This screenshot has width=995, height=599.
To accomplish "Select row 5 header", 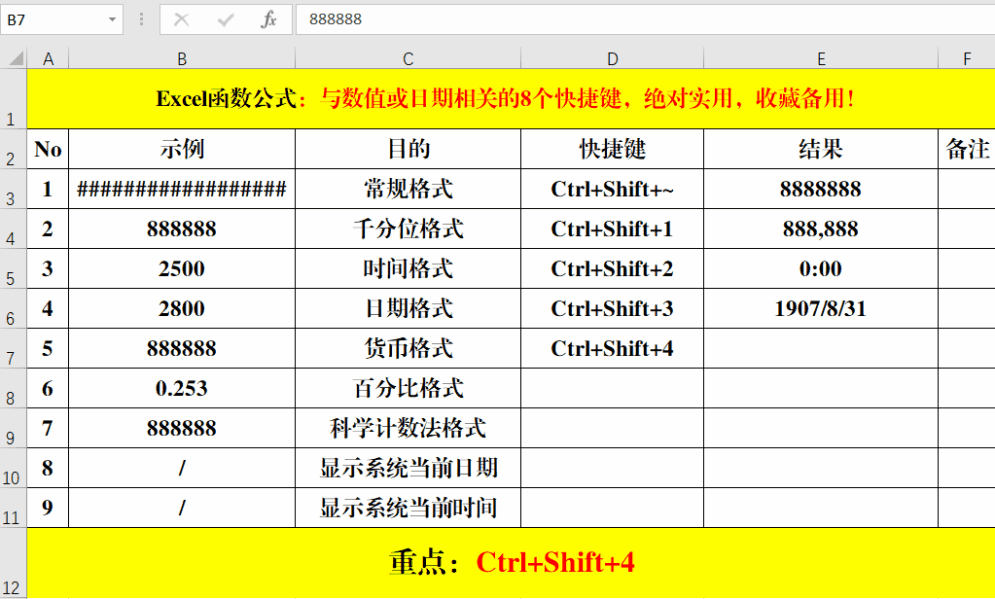I will [13, 269].
